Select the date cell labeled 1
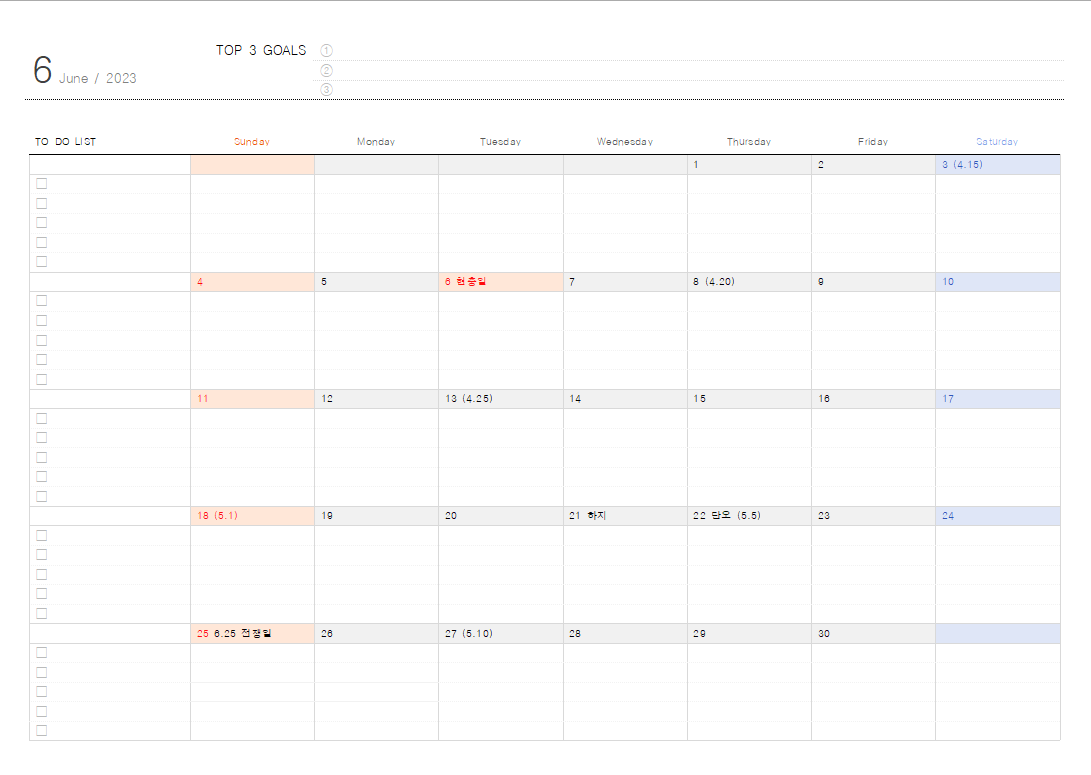 (x=749, y=165)
